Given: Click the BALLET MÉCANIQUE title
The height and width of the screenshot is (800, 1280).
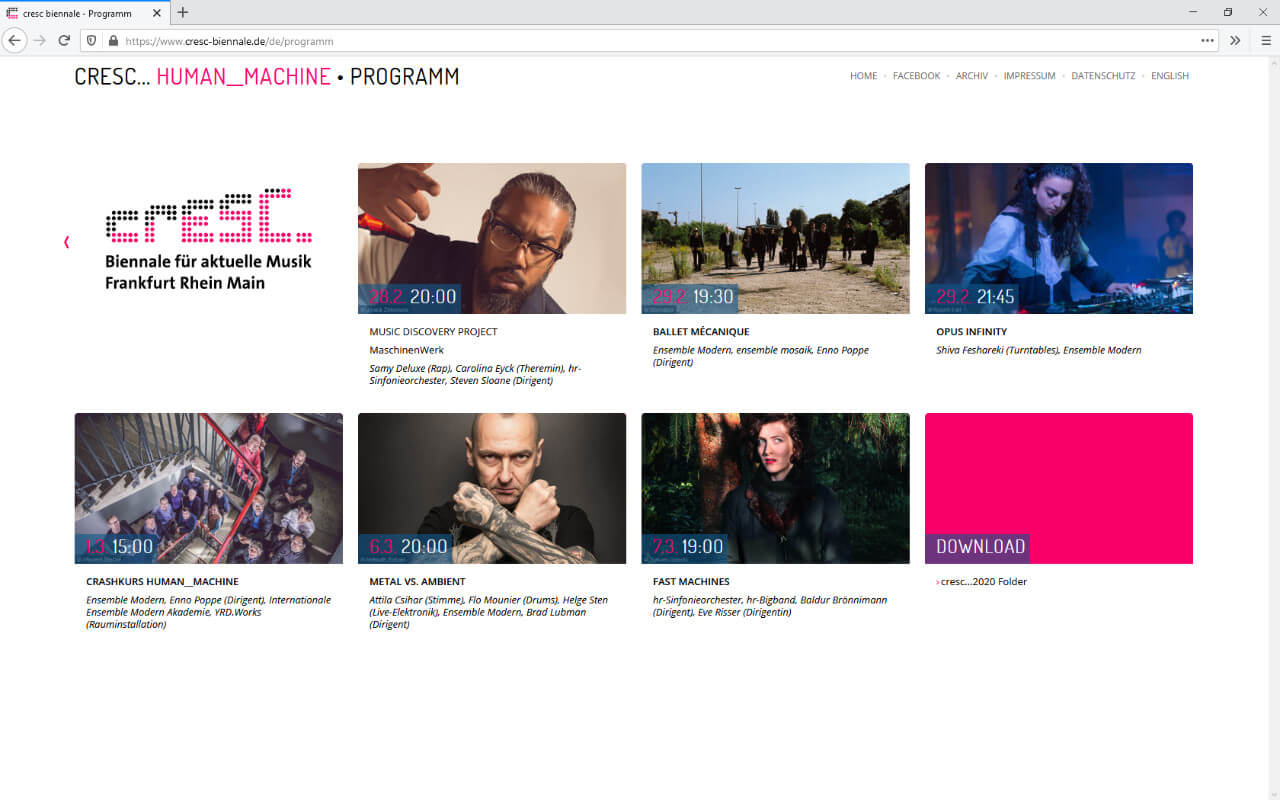Looking at the screenshot, I should point(701,332).
